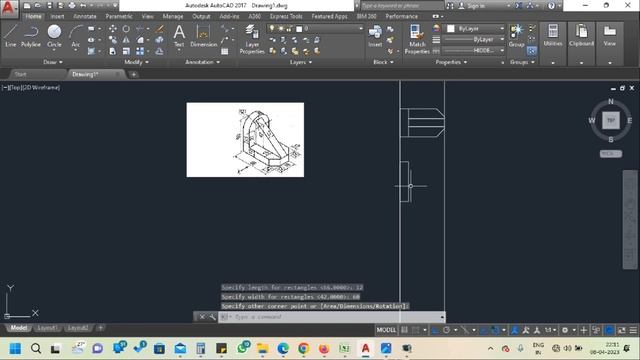Select the Dimension tool

point(203,36)
